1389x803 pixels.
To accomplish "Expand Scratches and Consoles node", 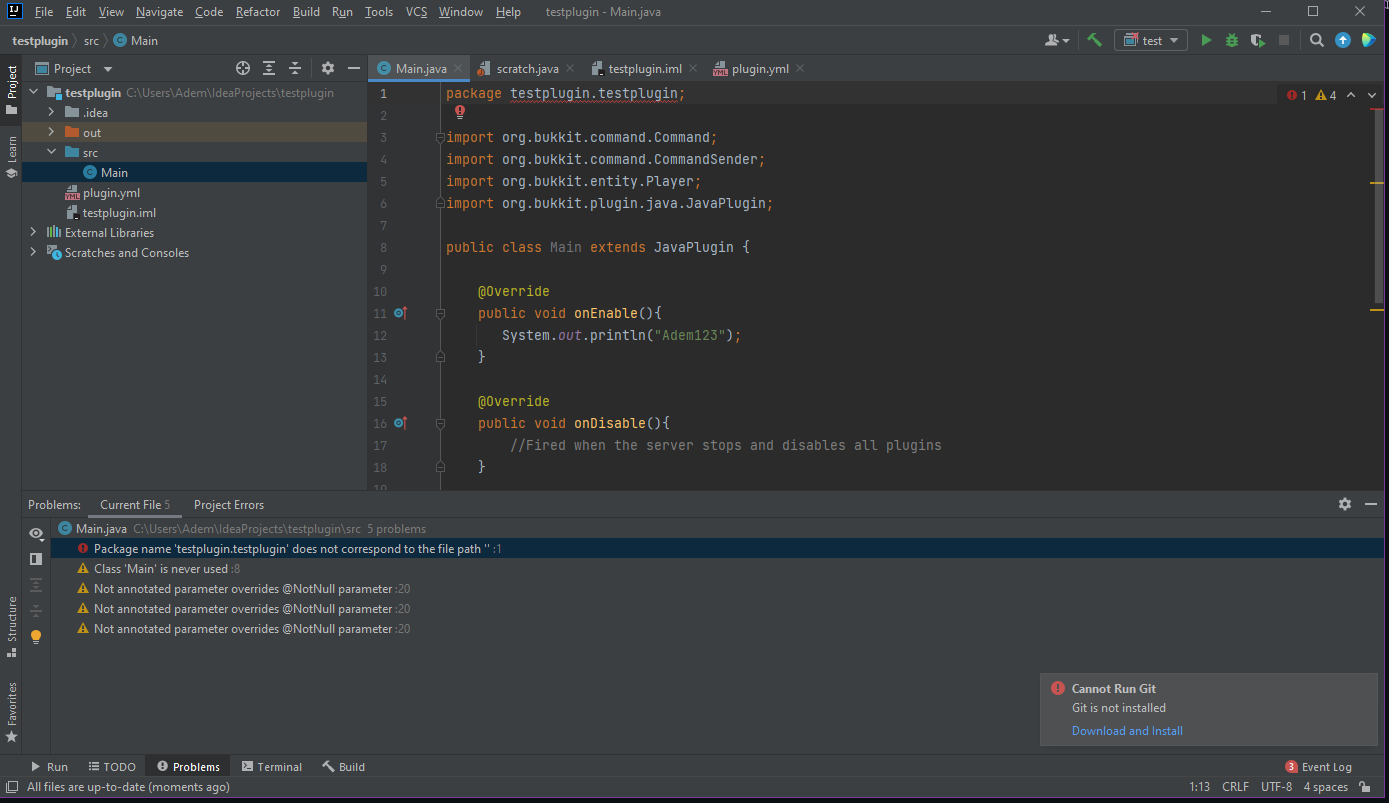I will tap(33, 252).
